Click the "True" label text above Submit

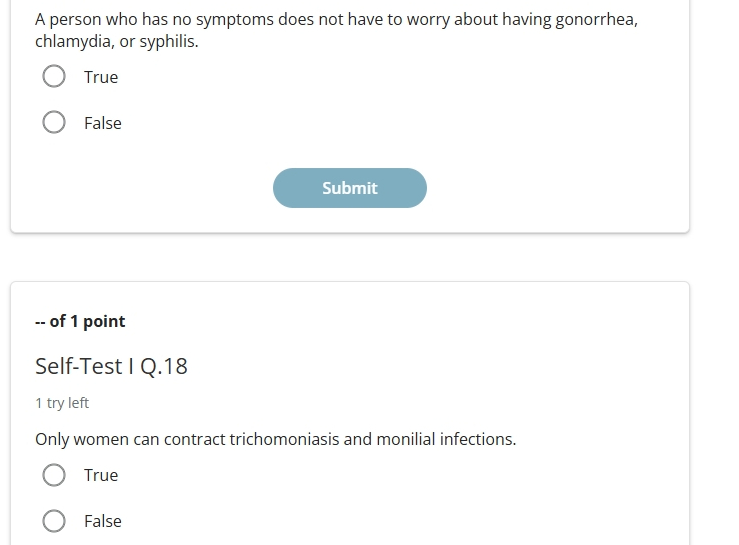101,77
